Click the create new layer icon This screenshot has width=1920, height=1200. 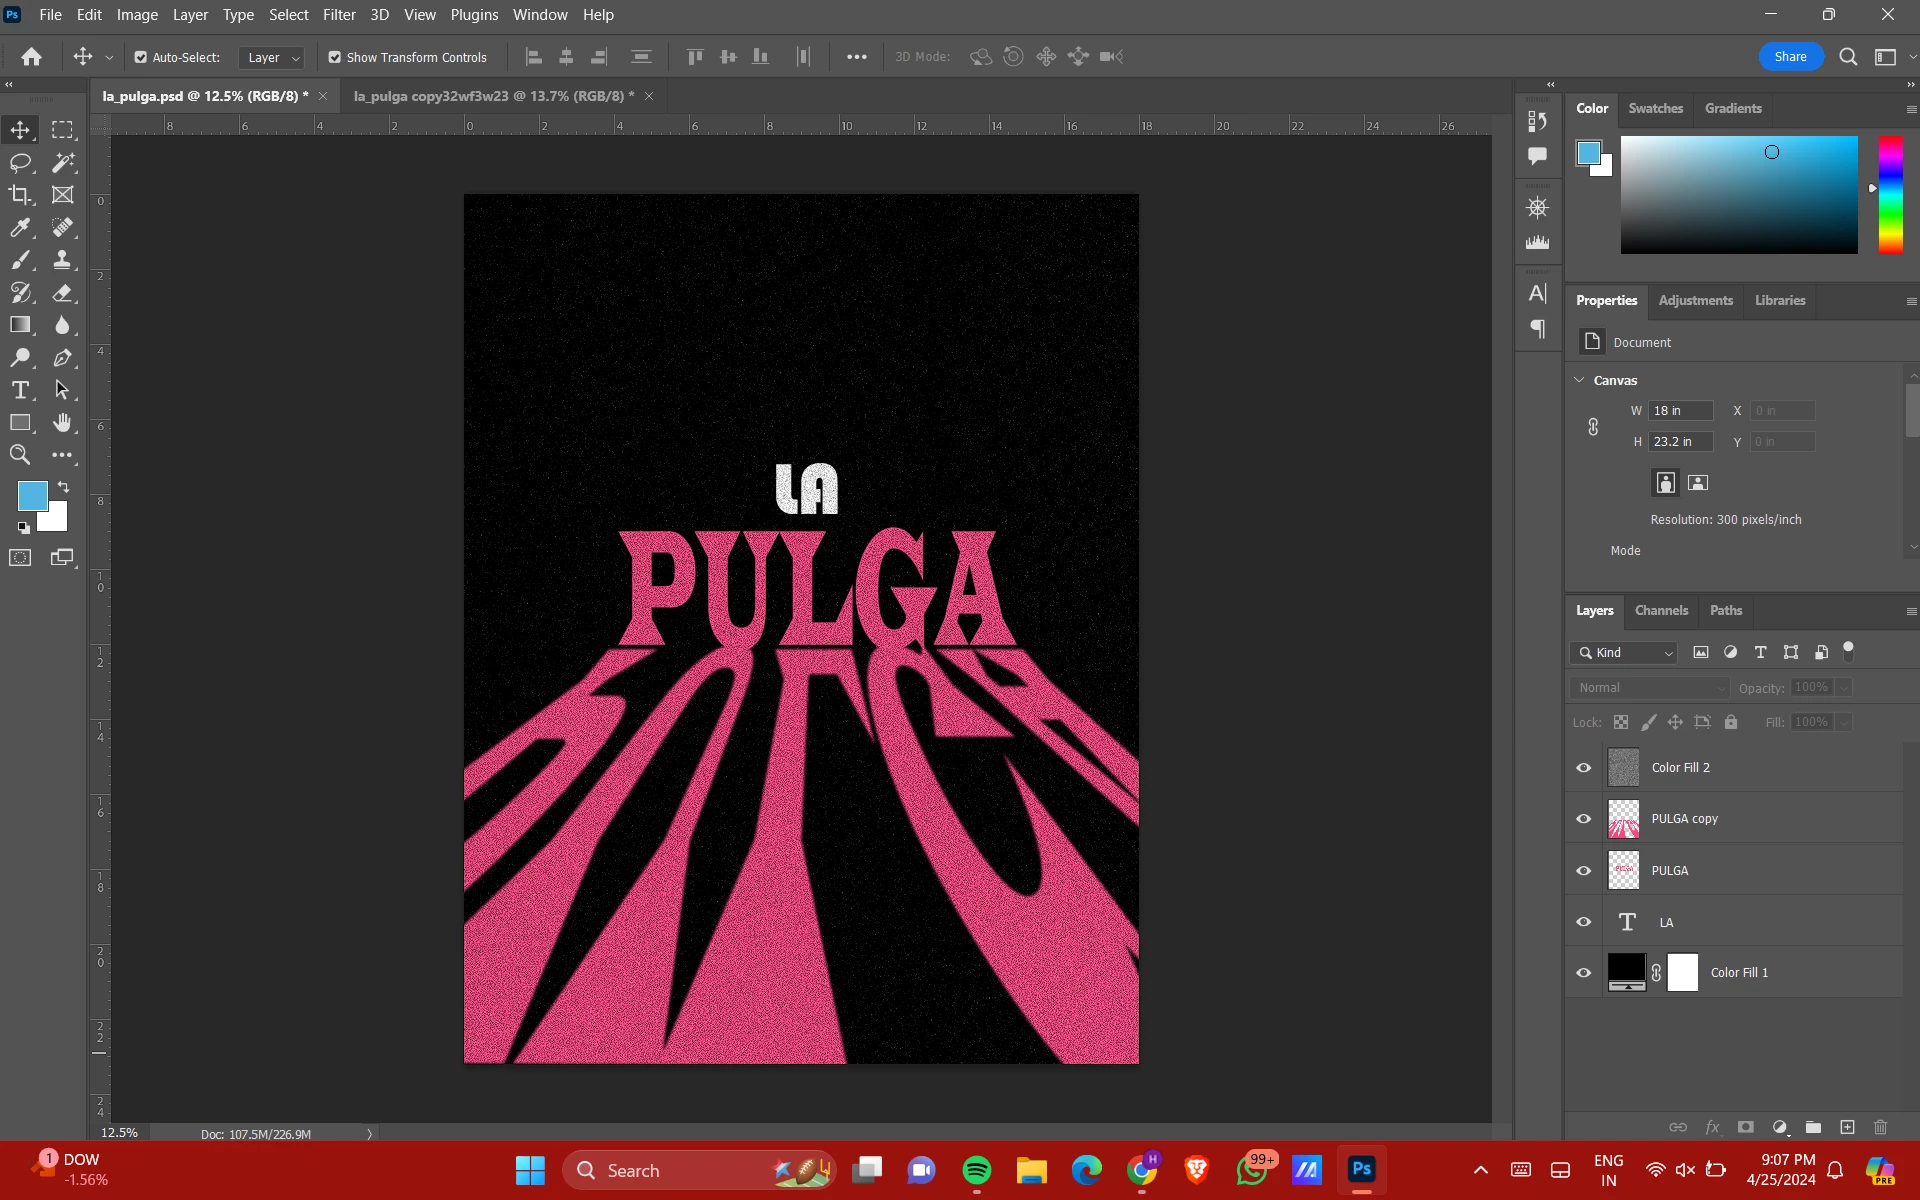(1847, 1127)
